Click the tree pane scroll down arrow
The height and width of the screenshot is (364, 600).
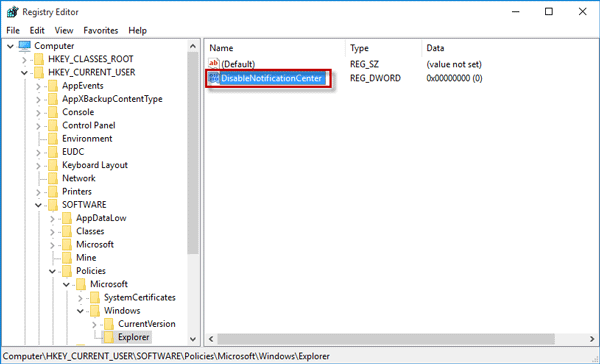pos(193,339)
